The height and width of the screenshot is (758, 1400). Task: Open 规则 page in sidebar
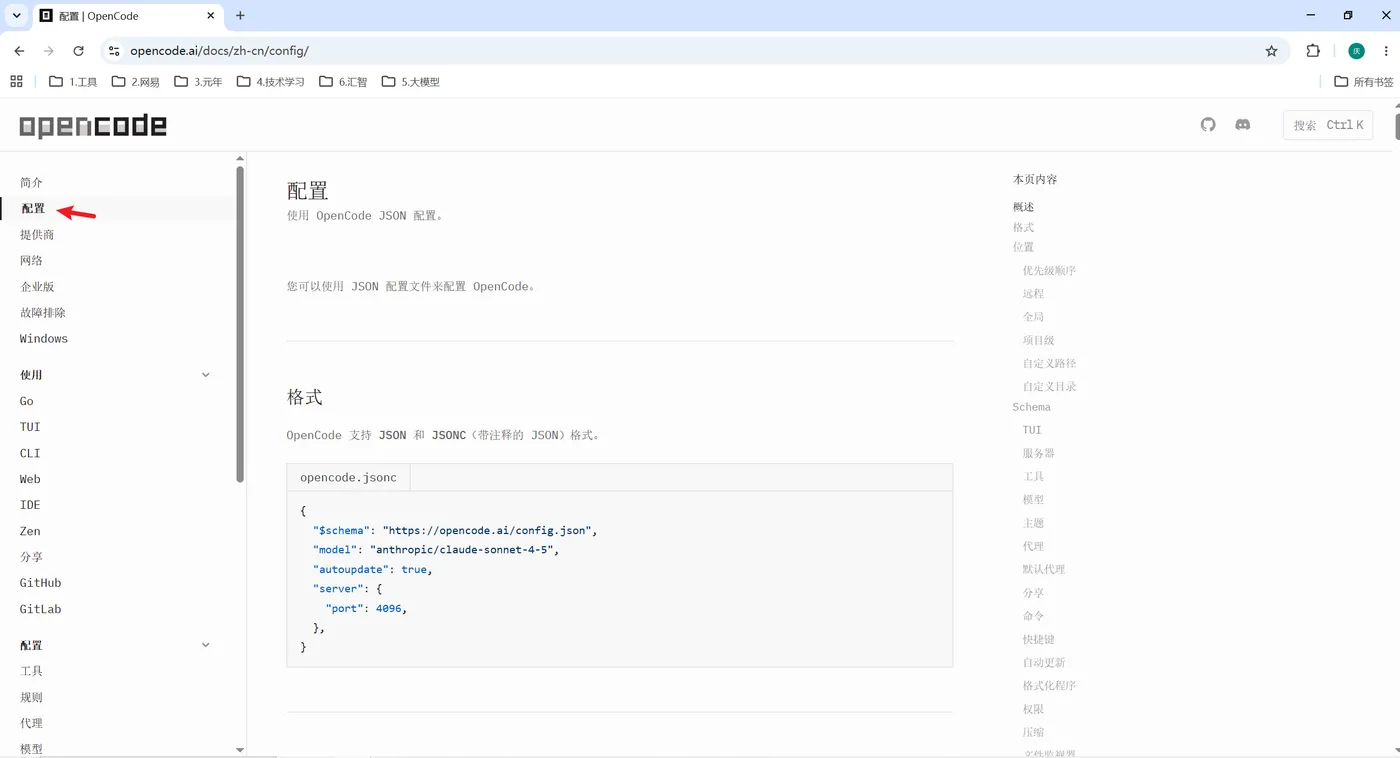(32, 697)
